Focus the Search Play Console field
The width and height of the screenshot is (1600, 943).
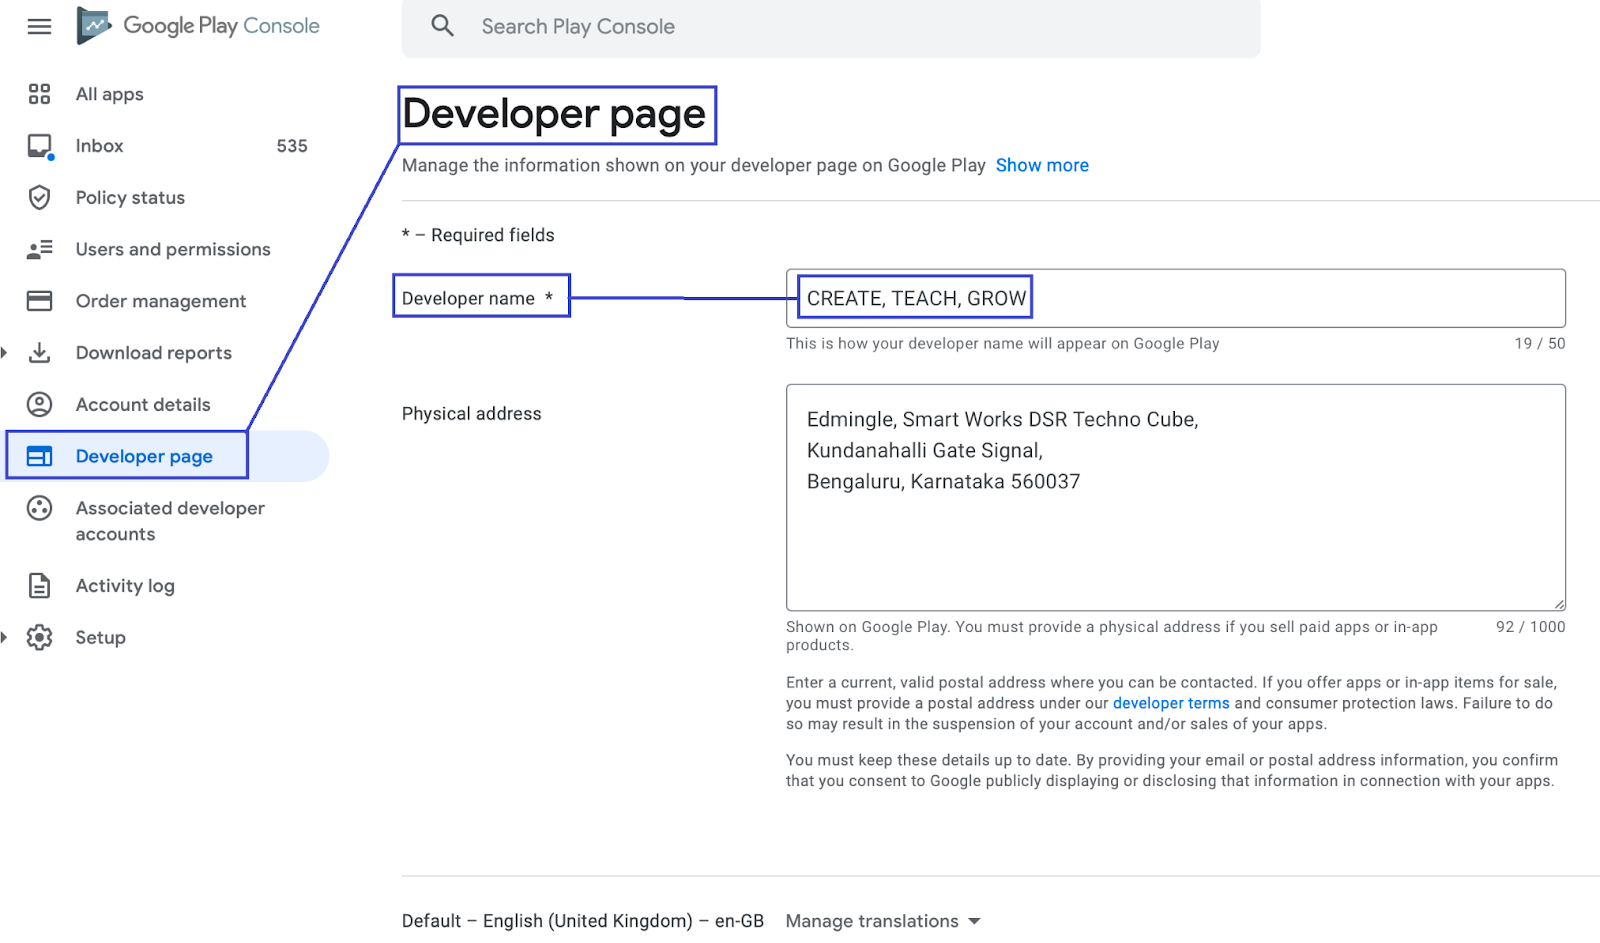pyautogui.click(x=831, y=27)
